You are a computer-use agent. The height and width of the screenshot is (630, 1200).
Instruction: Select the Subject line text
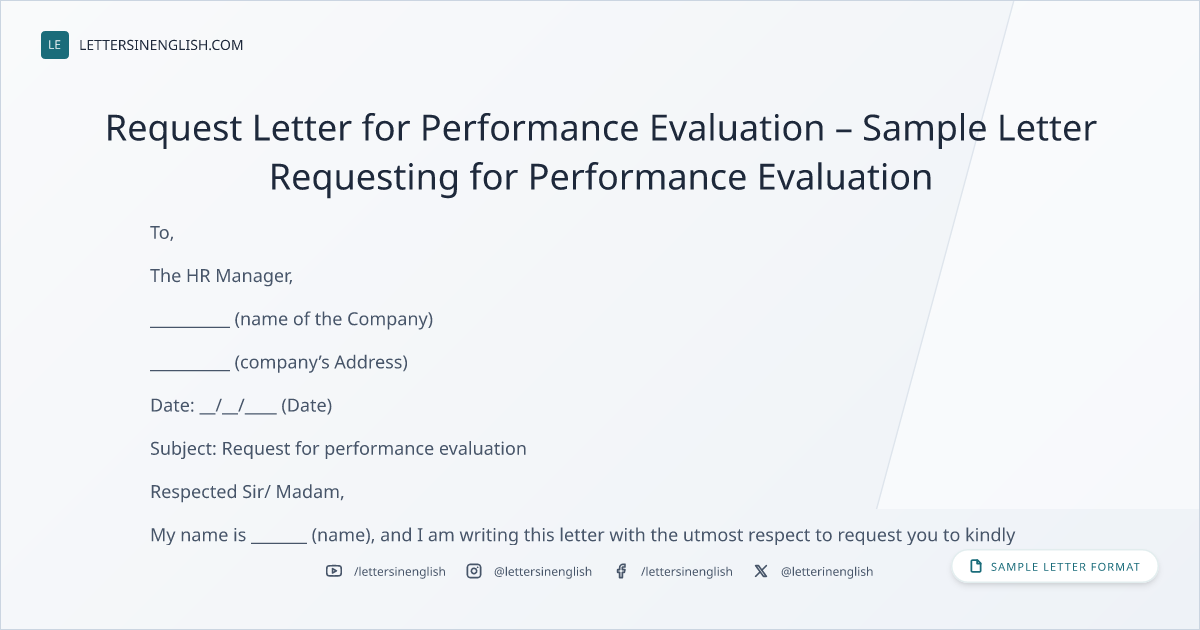[x=338, y=449]
